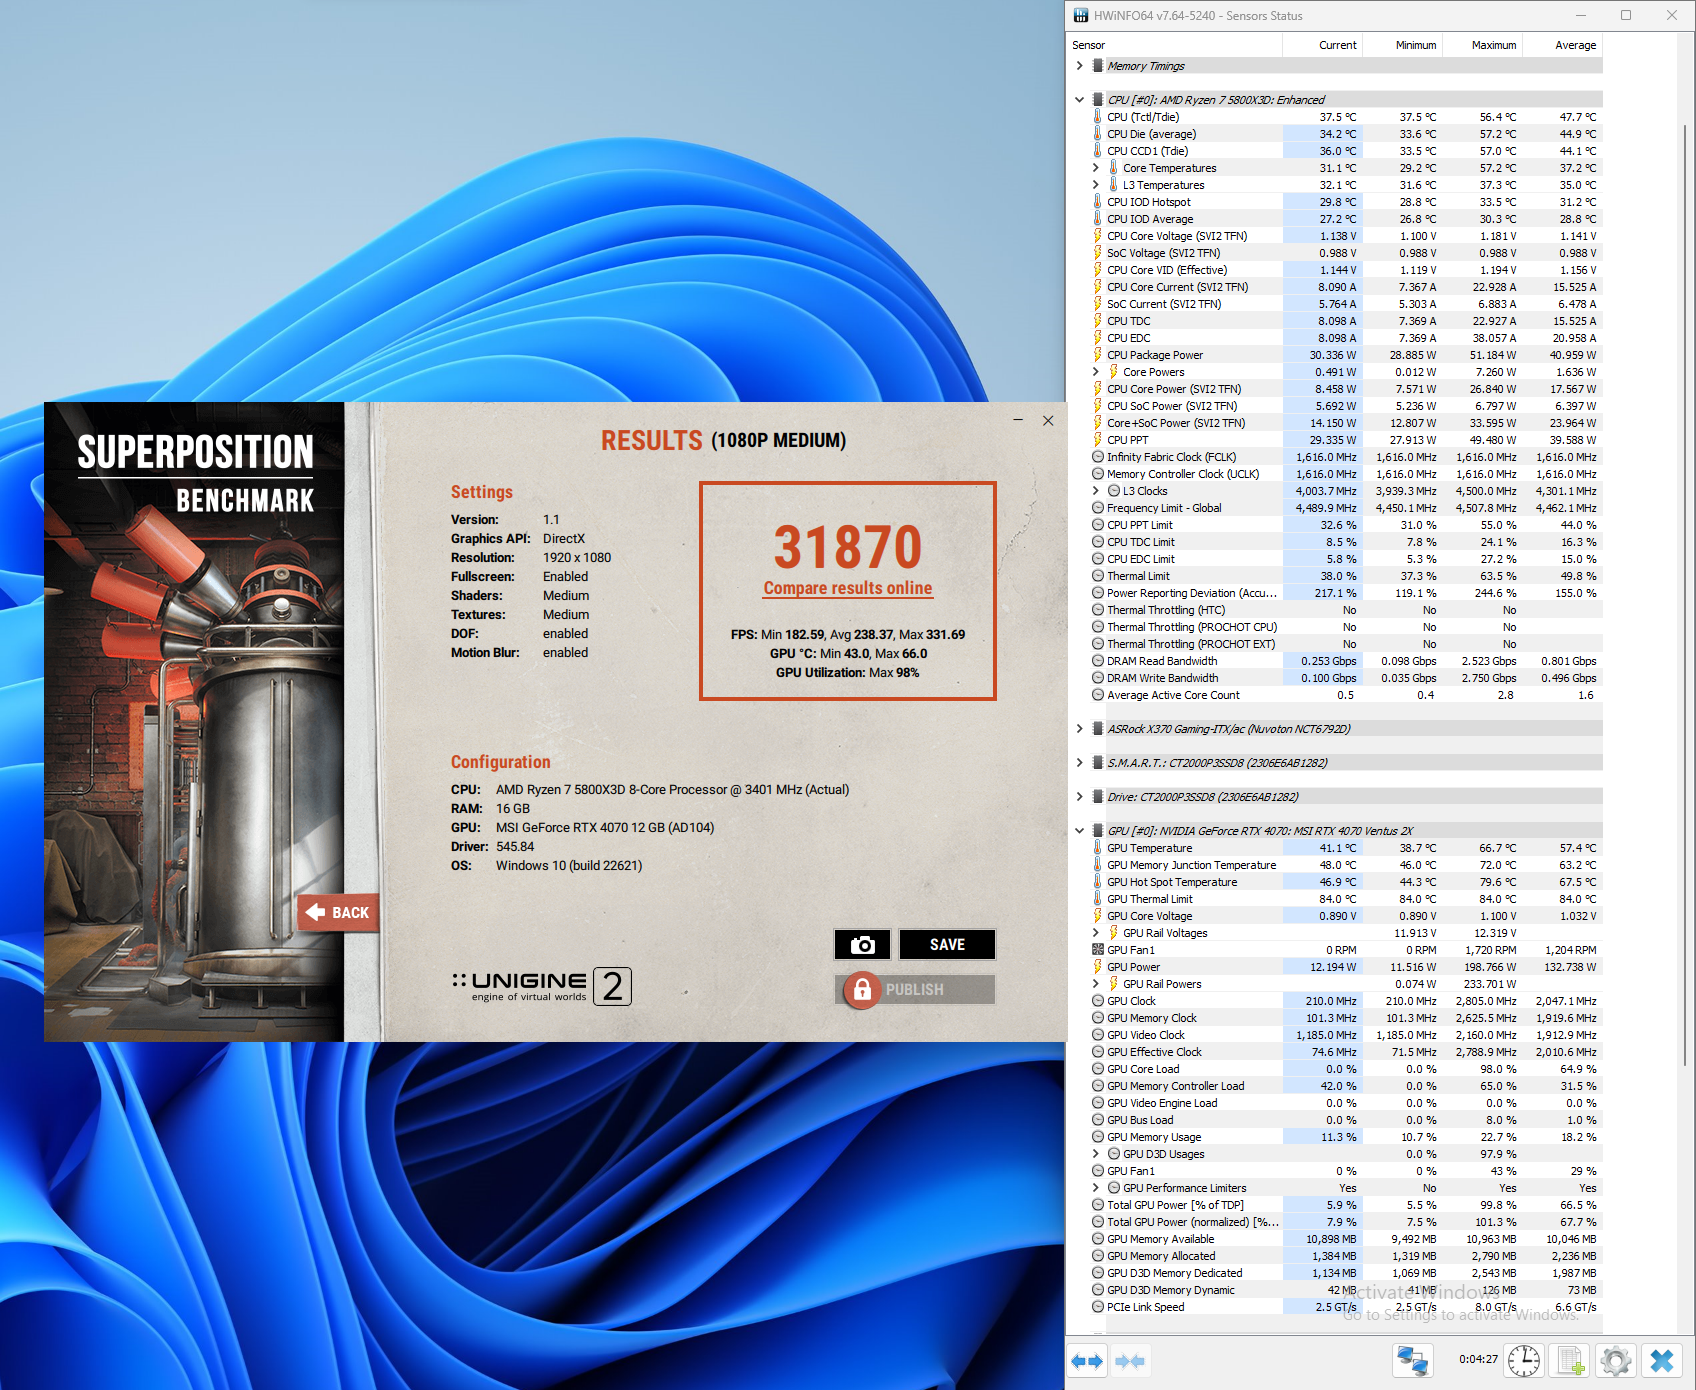Click the Maximum column header
This screenshot has height=1390, width=1696.
tap(1482, 45)
